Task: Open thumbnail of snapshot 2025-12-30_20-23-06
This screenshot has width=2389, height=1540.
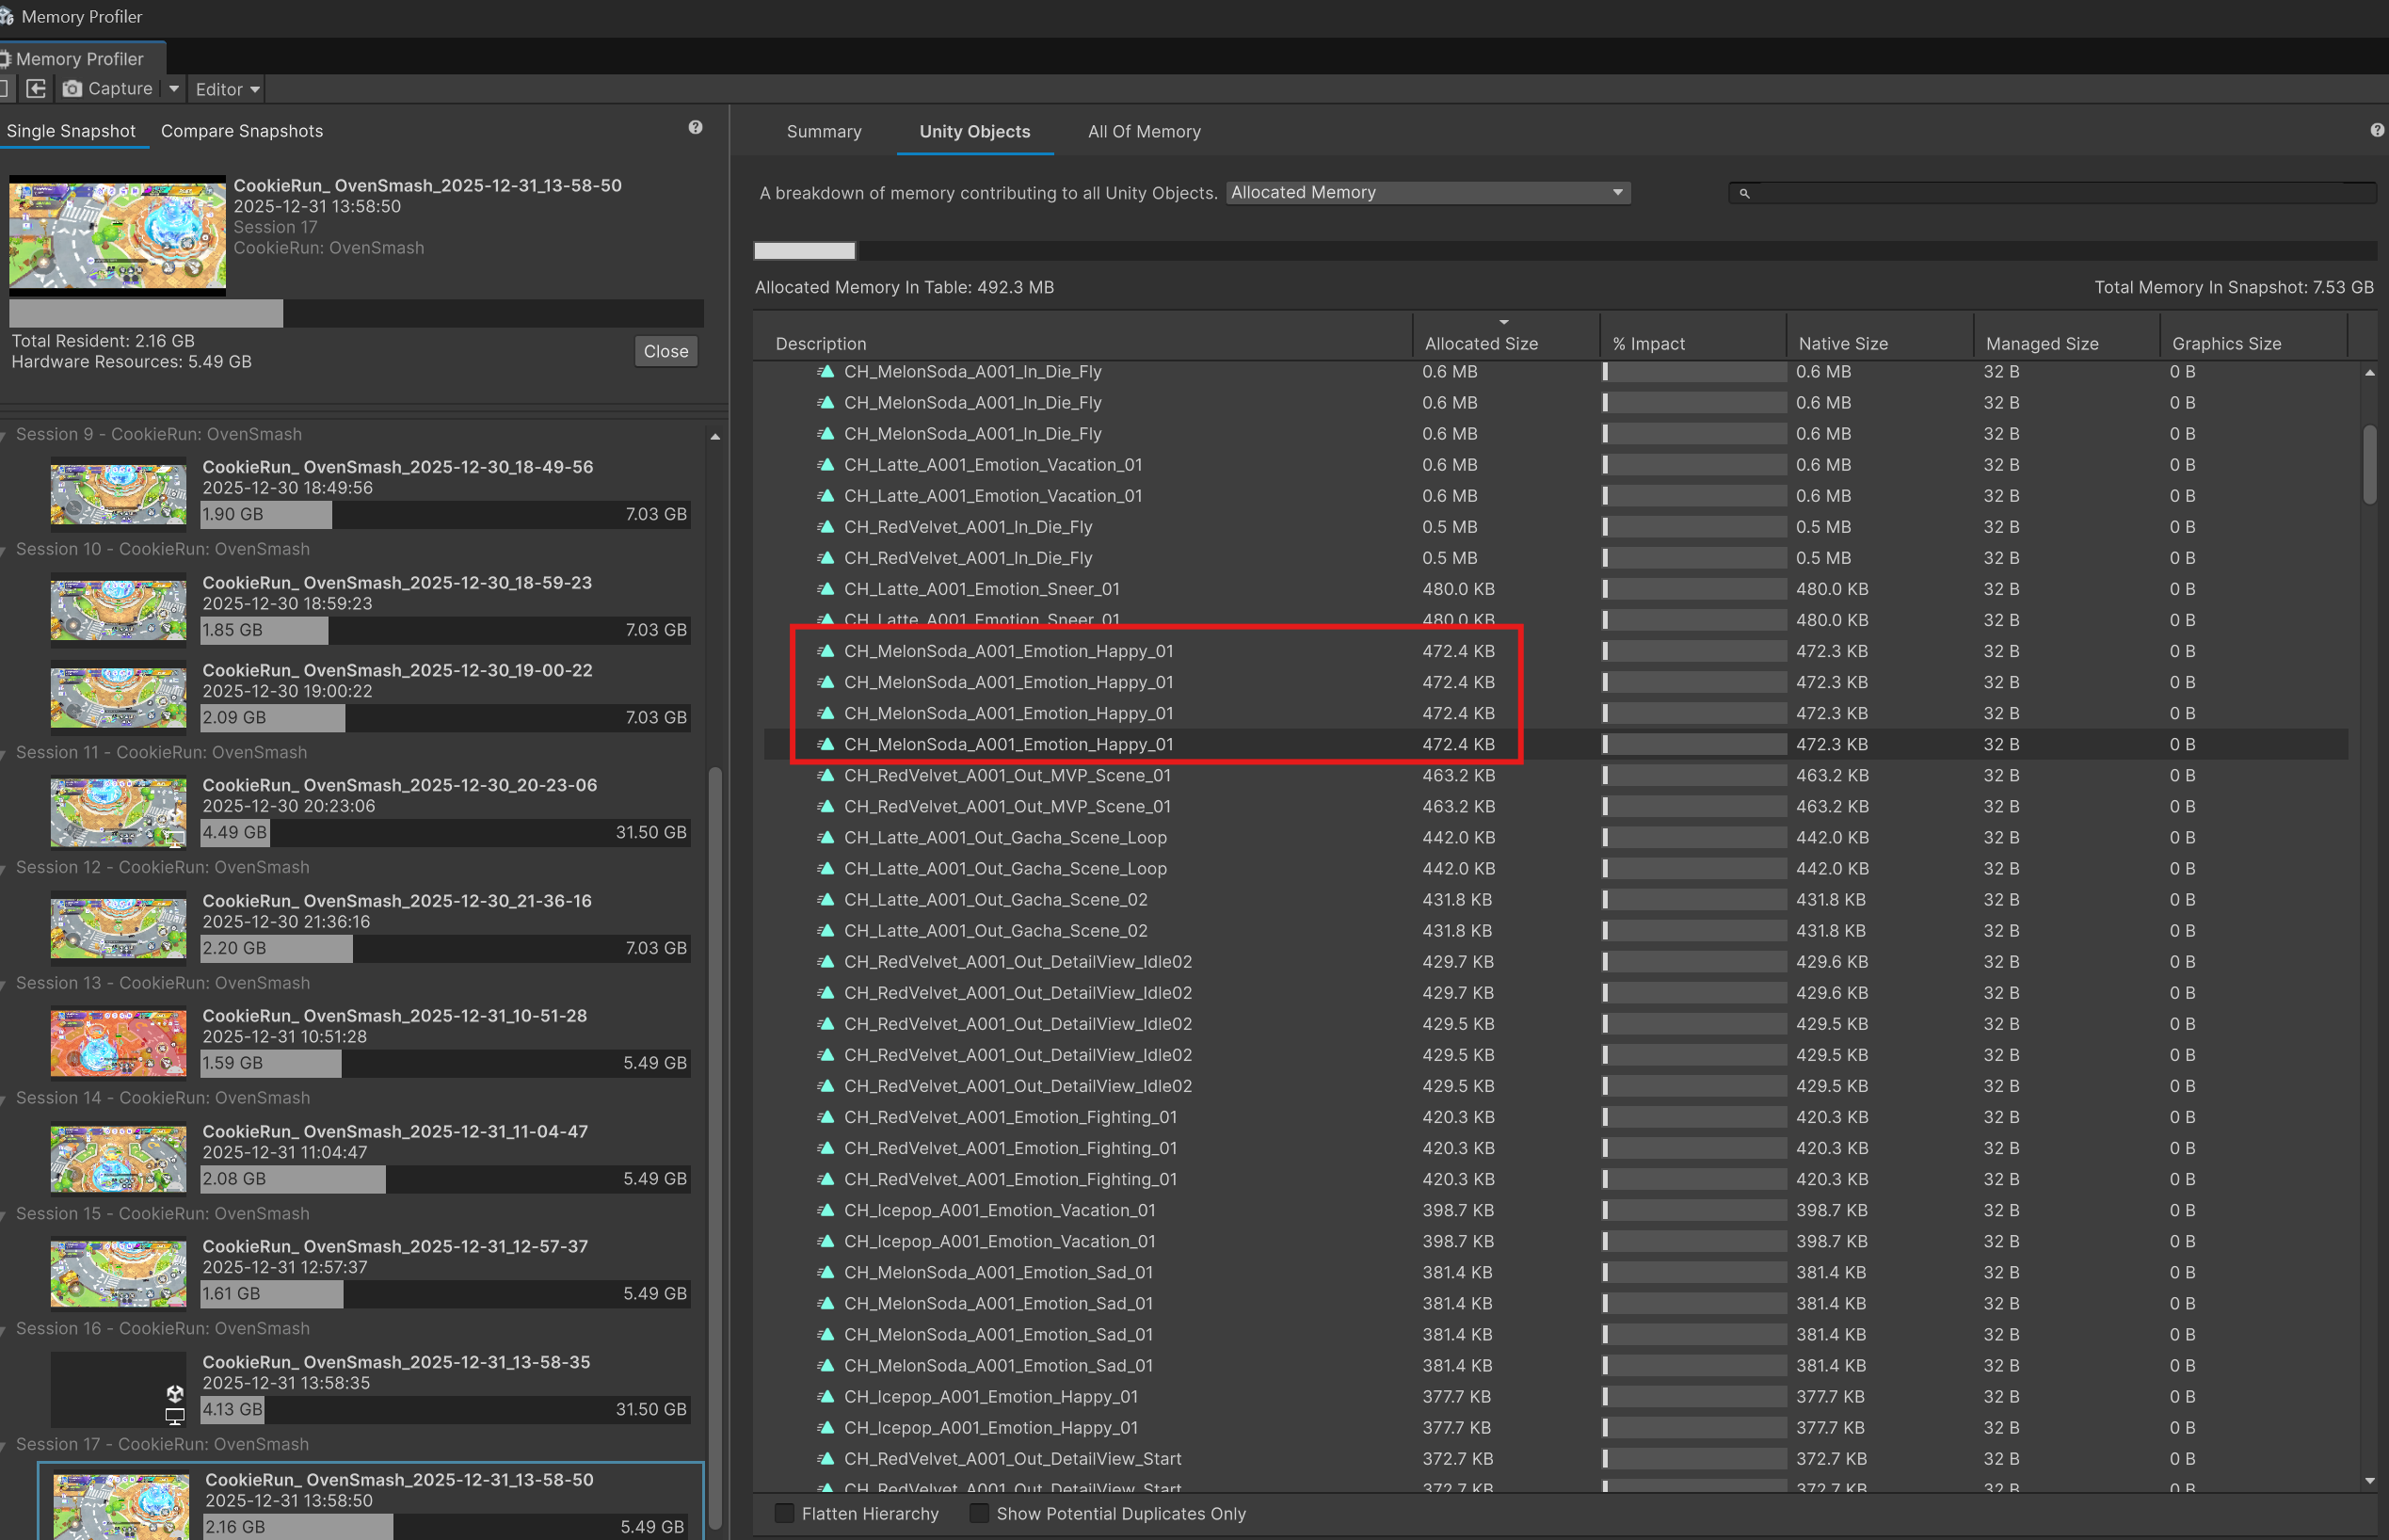Action: 118,812
